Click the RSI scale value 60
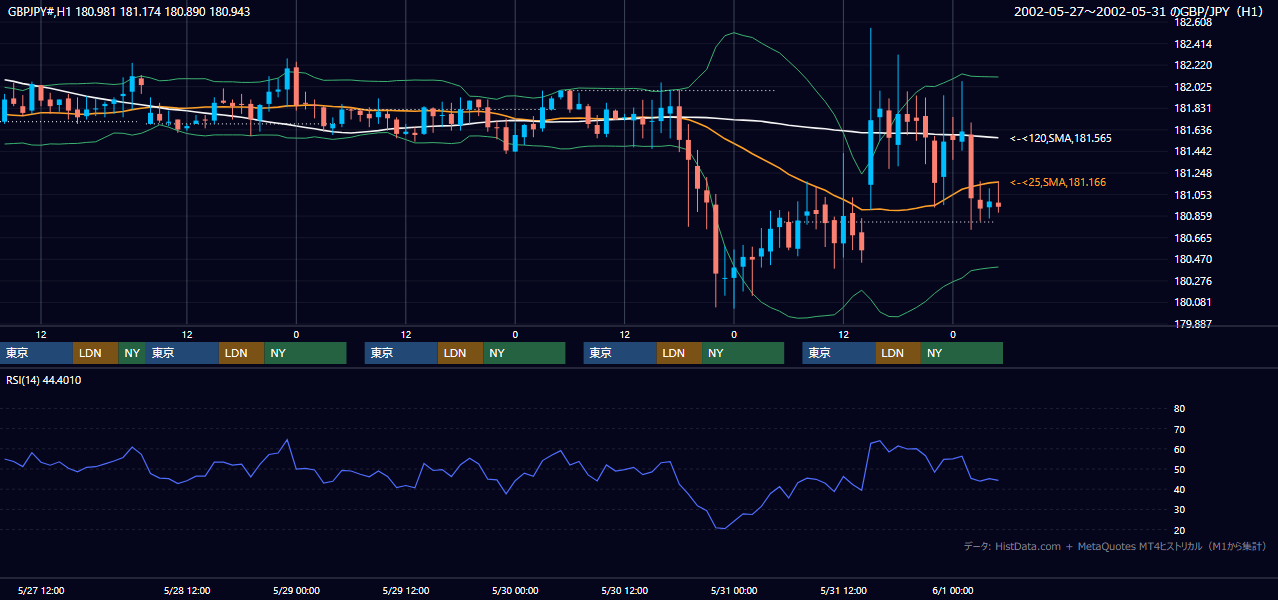 [1179, 449]
